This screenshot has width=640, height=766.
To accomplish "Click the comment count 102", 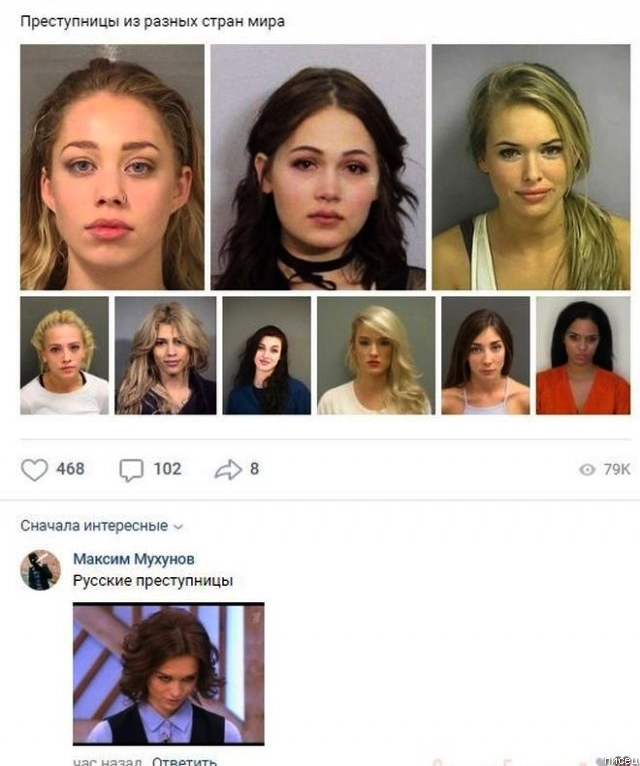I will [168, 469].
